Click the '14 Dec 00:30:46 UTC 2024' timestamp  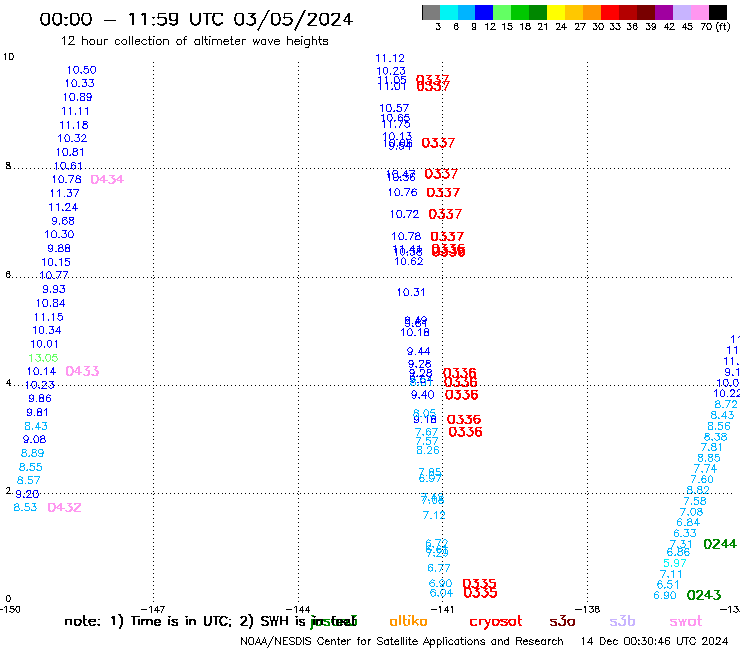tap(654, 642)
